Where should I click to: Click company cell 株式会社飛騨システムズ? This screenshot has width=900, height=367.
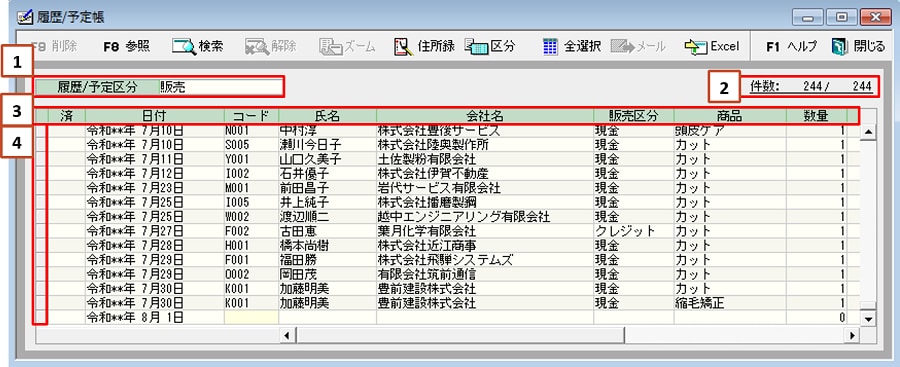tap(485, 260)
